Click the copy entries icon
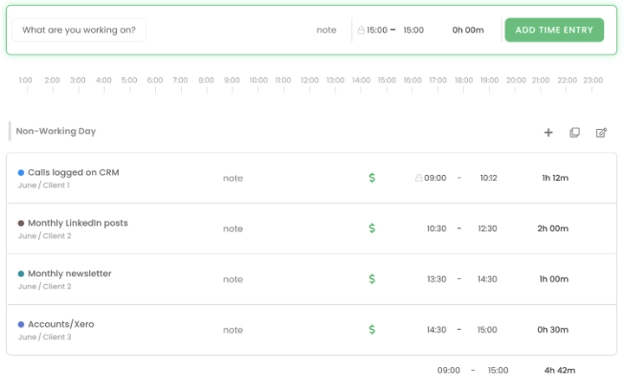 pos(574,133)
